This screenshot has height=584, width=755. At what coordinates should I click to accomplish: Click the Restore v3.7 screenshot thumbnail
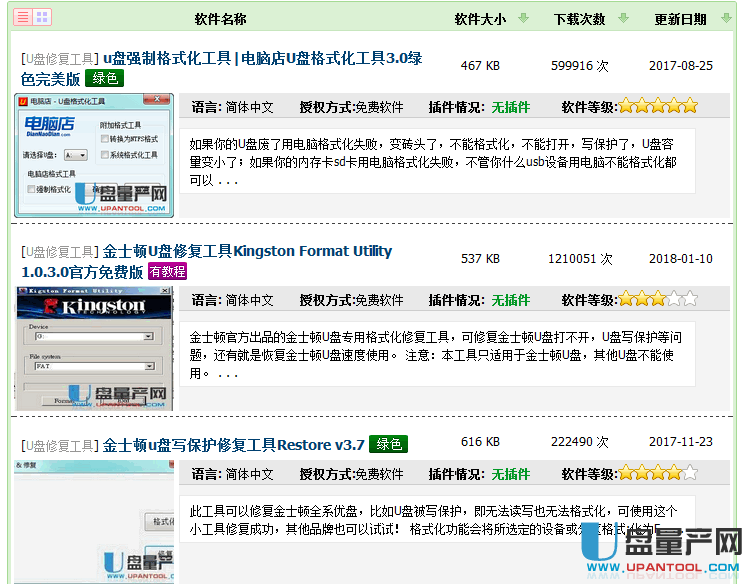point(94,522)
